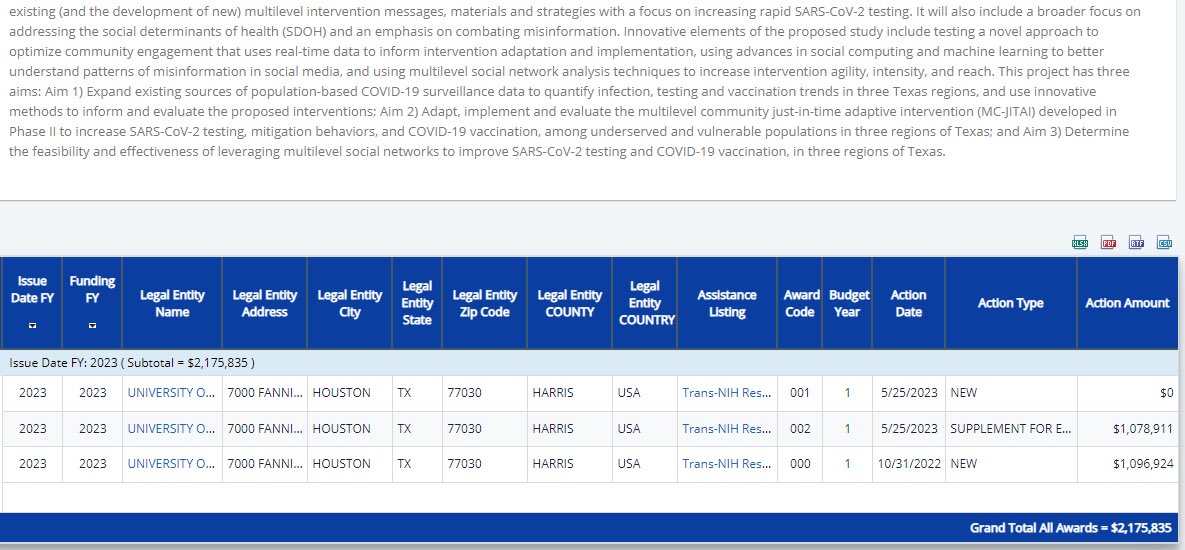Select the Issue Date FY: 2023 subtotal group row

589,363
